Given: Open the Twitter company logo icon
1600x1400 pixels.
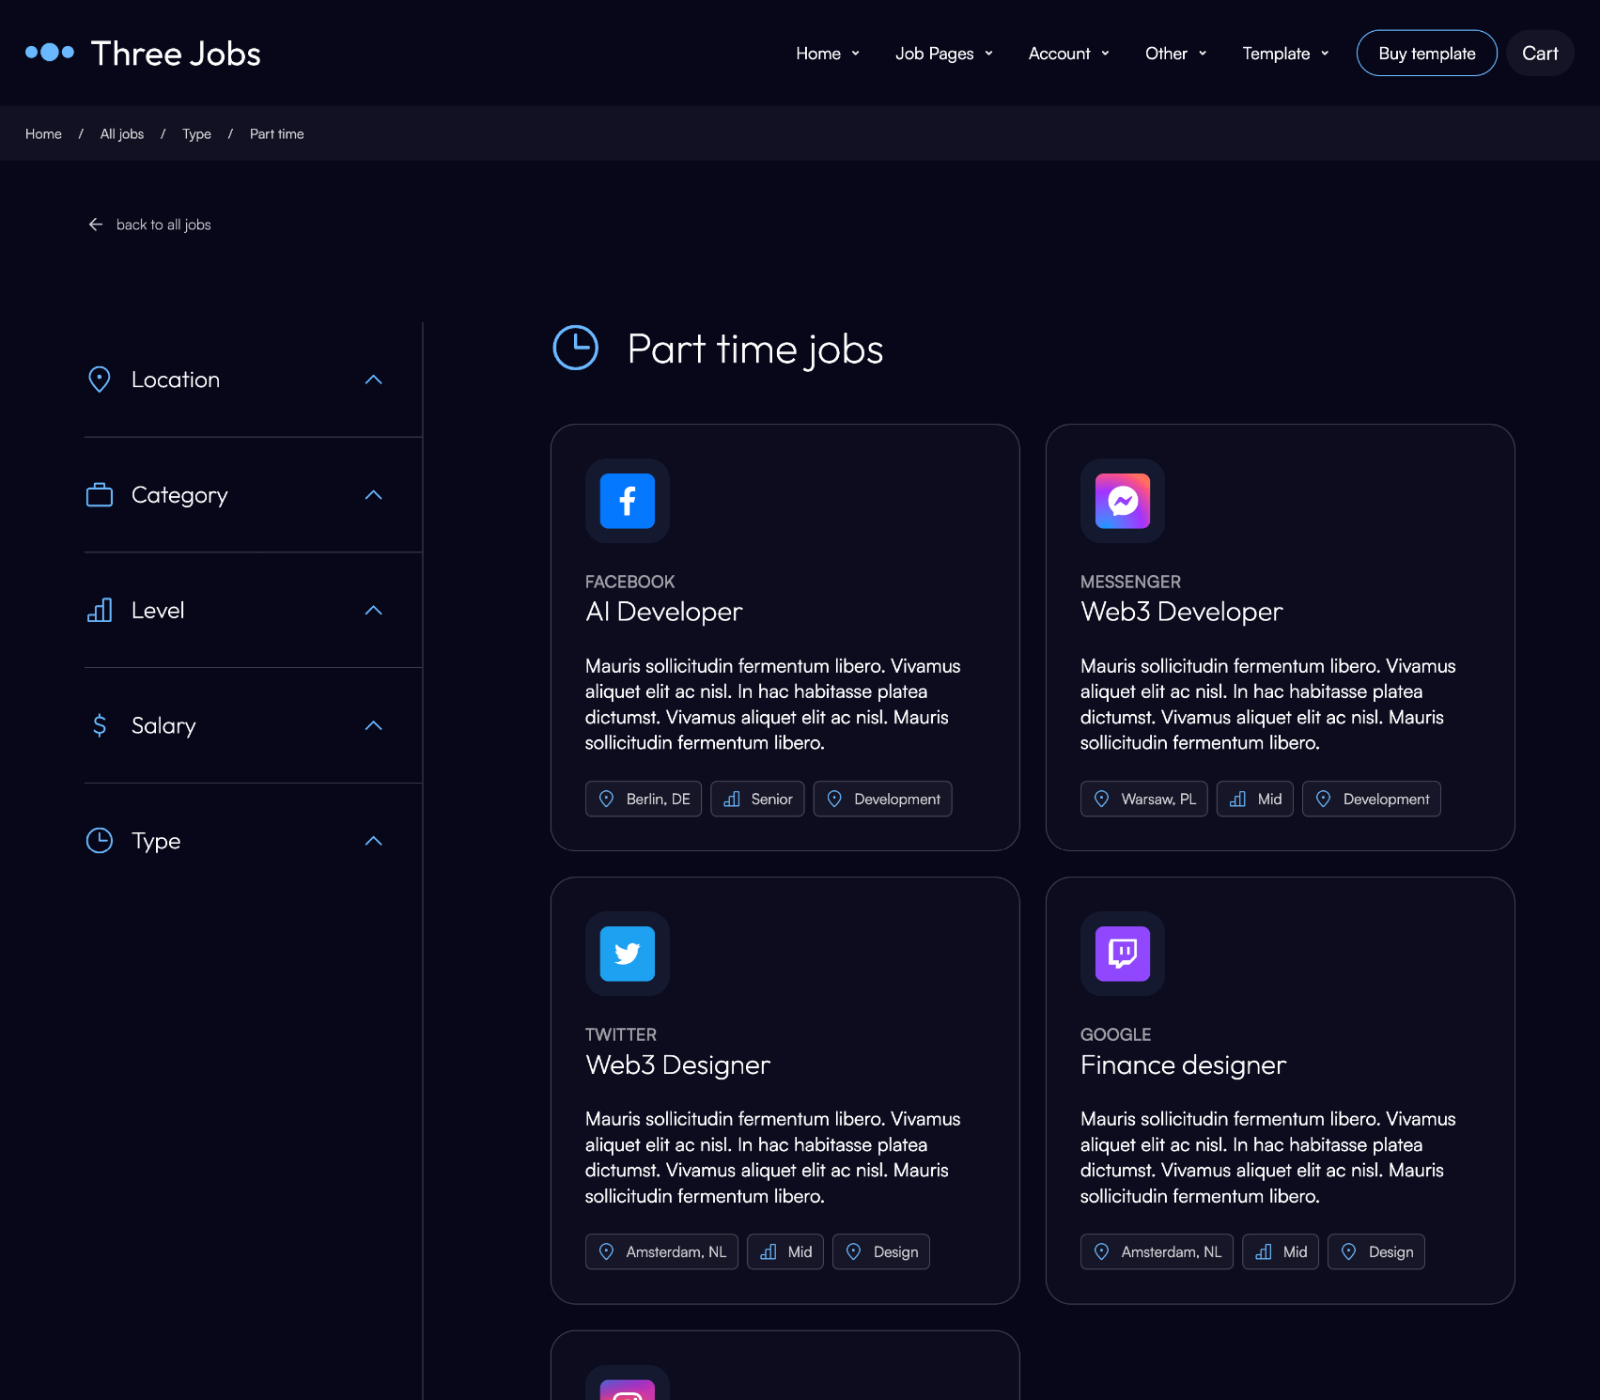Looking at the screenshot, I should [x=627, y=953].
